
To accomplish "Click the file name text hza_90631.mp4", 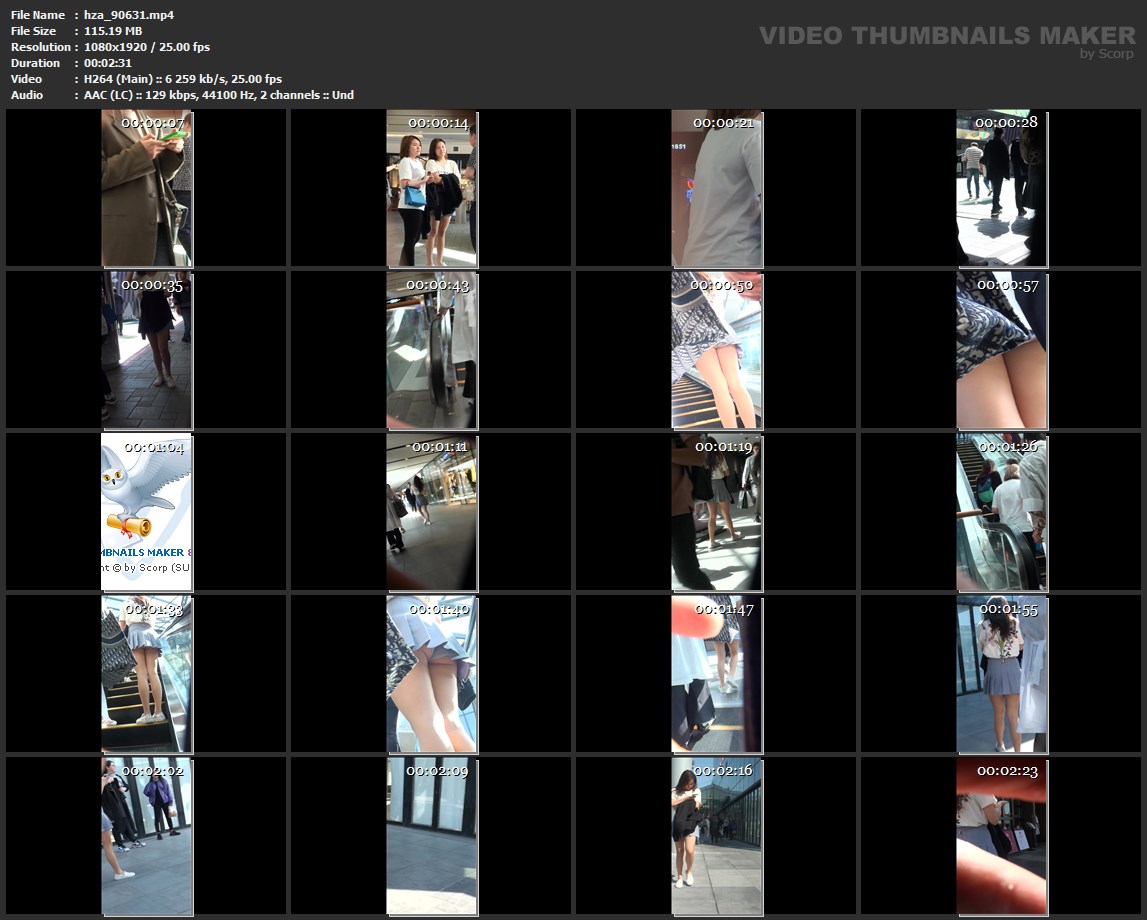I will (x=129, y=15).
